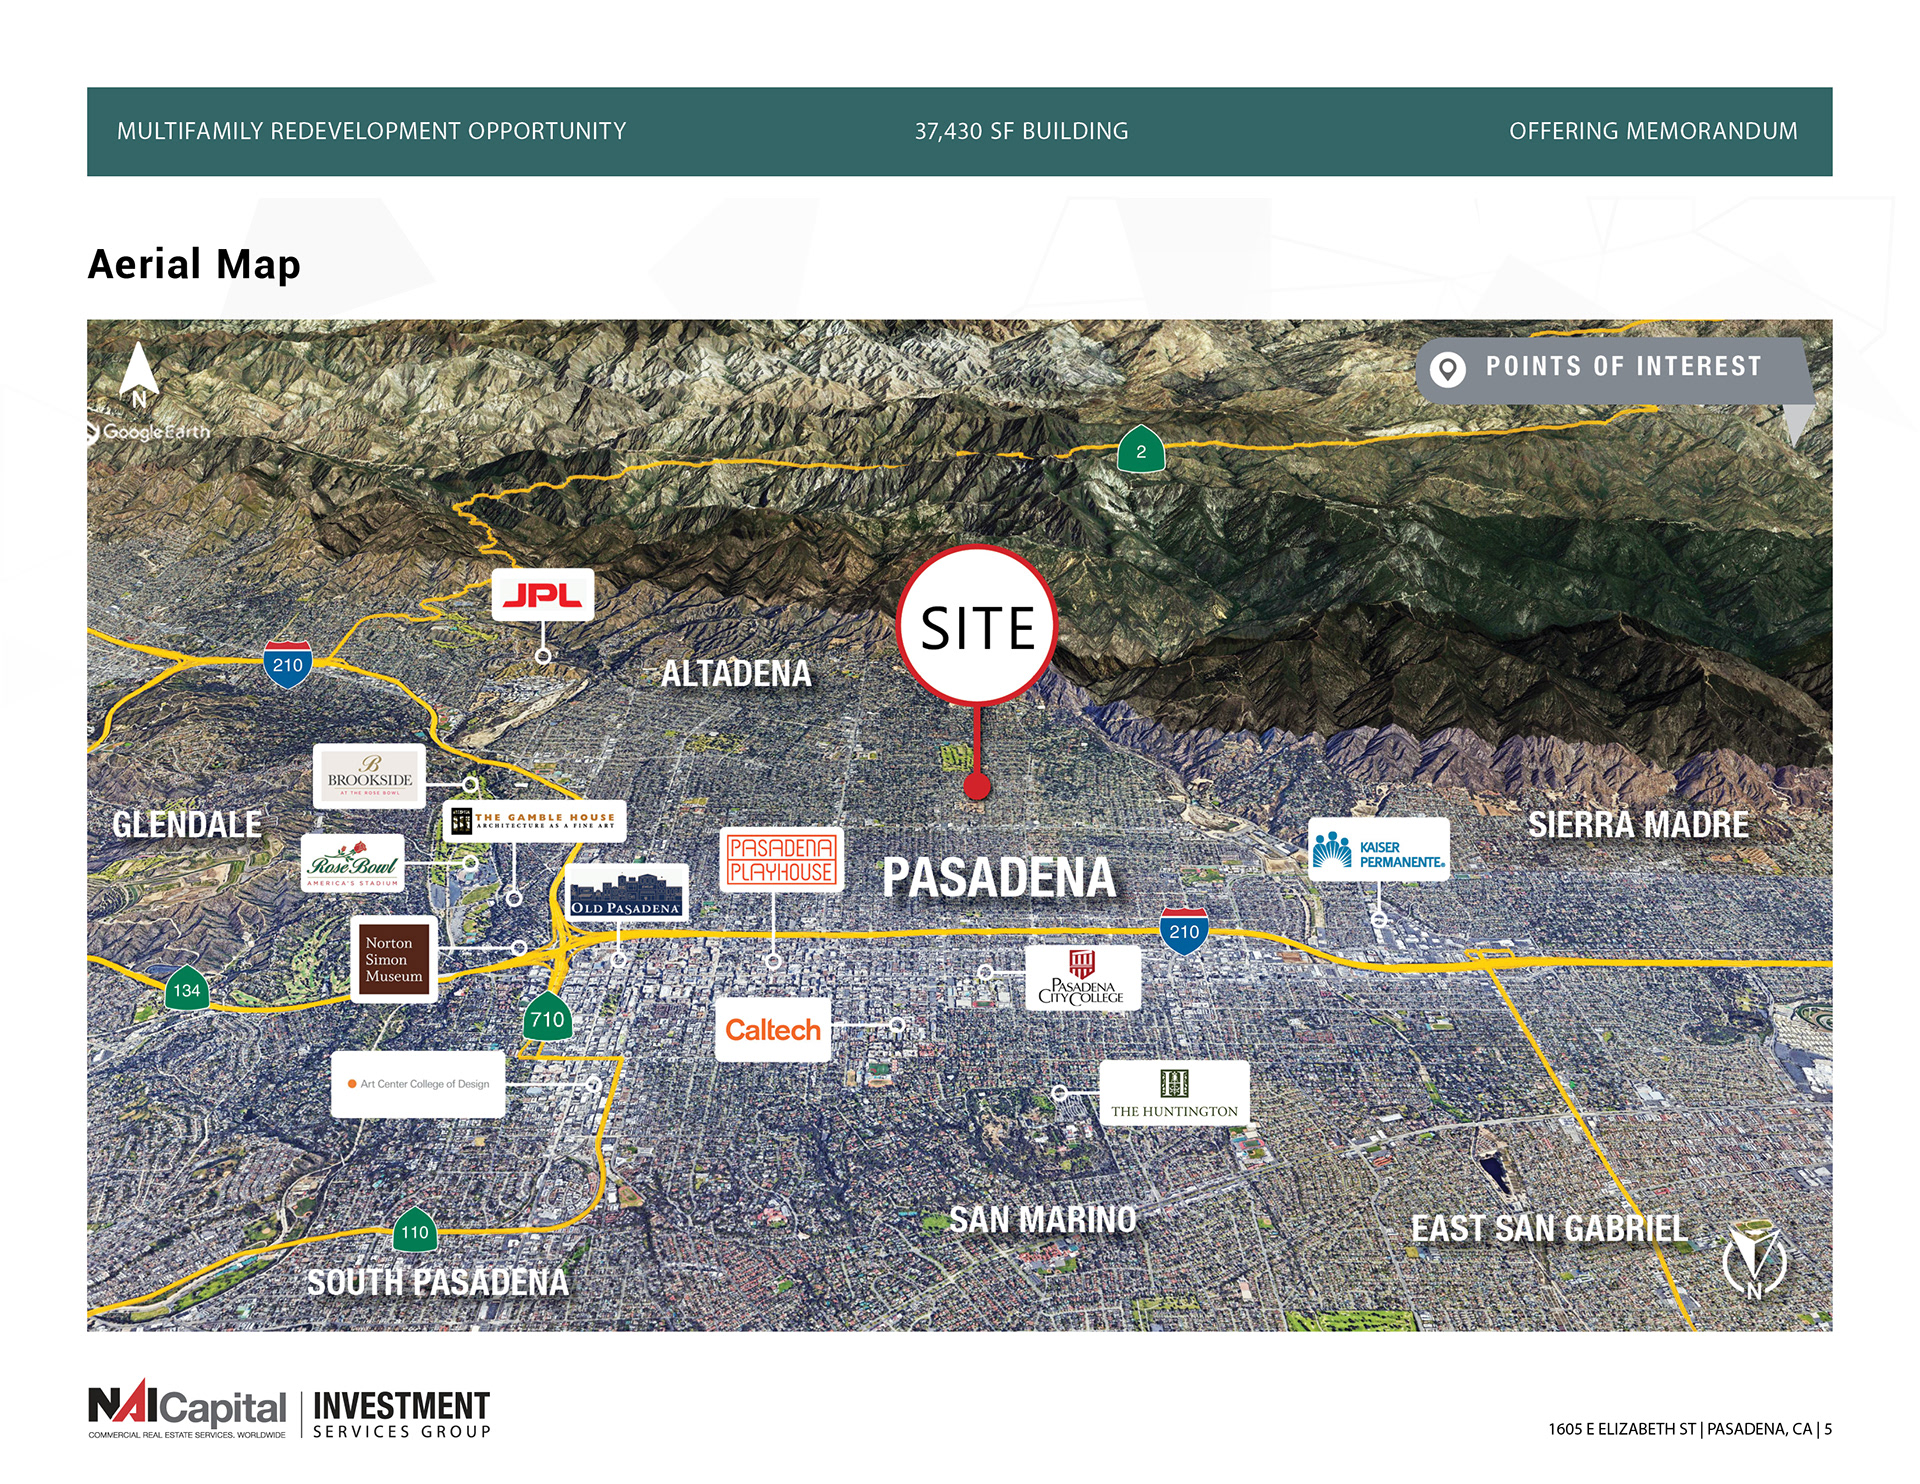Click the Interstate 210 shield near Pasadena
The image size is (1920, 1484).
1184,932
